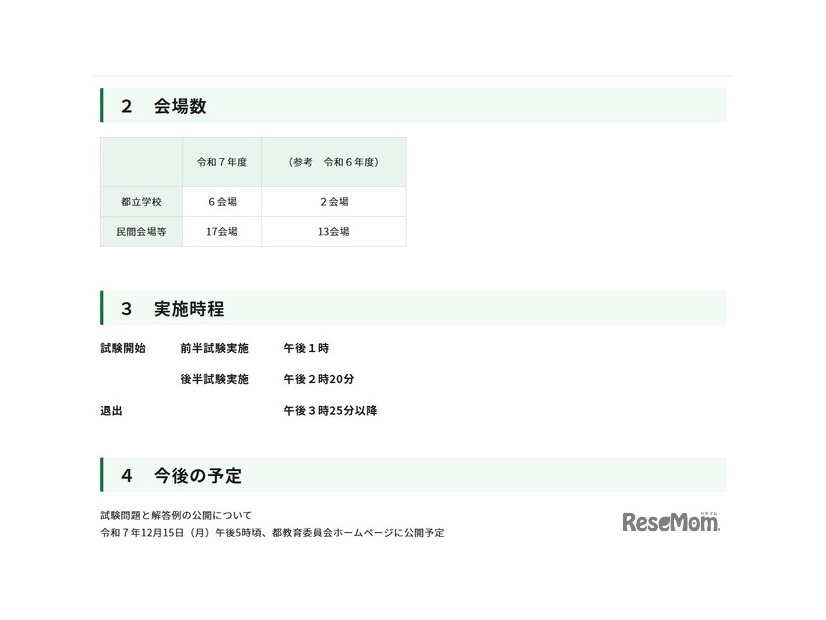Click the '試験開始' label
The width and height of the screenshot is (826, 620).
pyautogui.click(x=123, y=349)
